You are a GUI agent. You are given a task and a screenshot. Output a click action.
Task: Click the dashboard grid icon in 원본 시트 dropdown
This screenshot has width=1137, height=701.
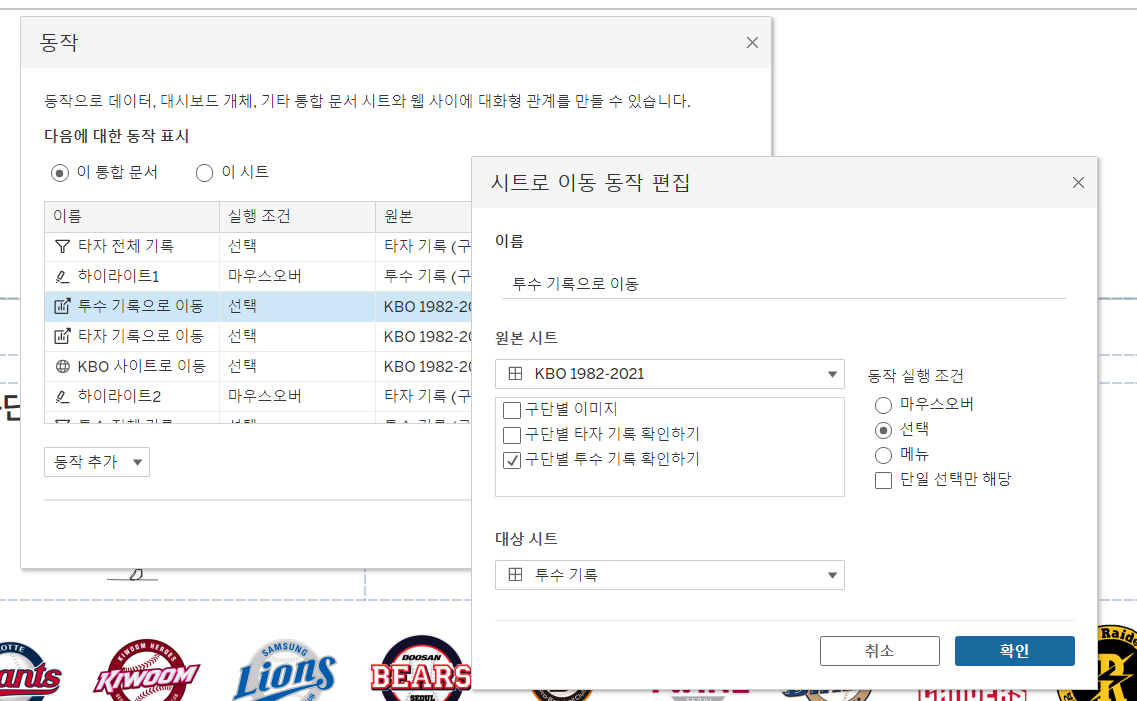point(515,374)
